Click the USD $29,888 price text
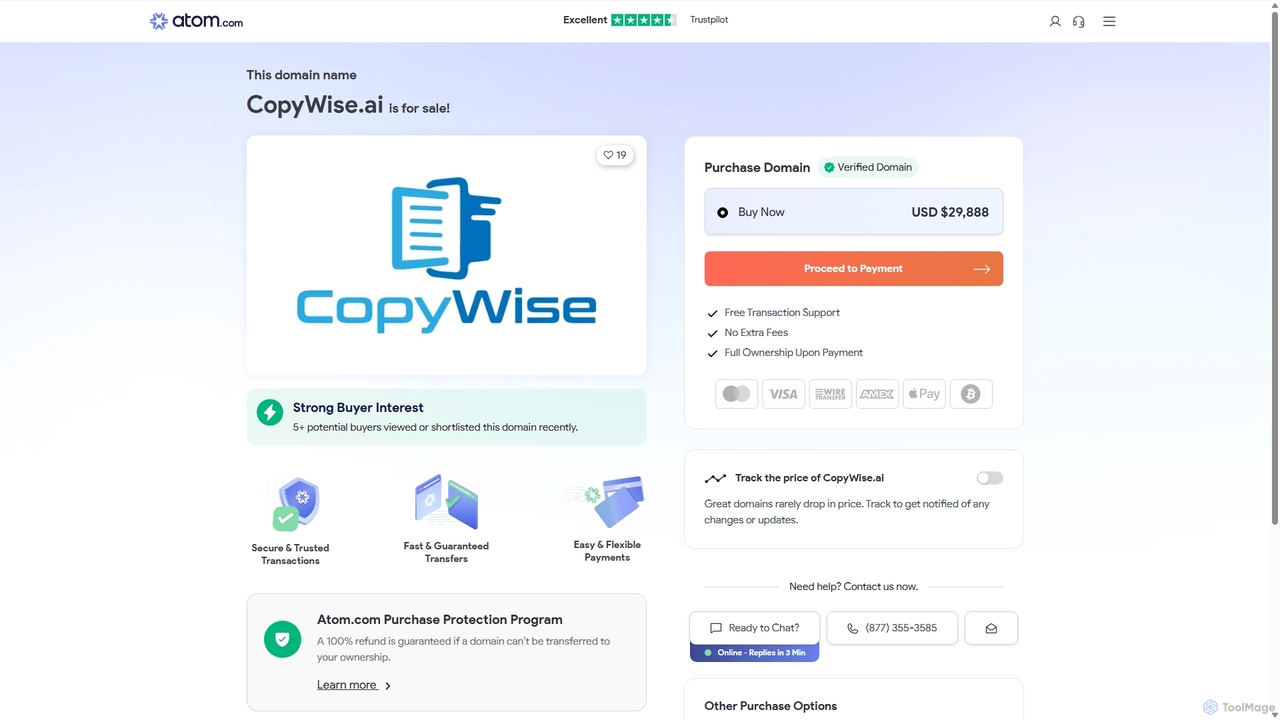This screenshot has height=720, width=1280. point(950,212)
